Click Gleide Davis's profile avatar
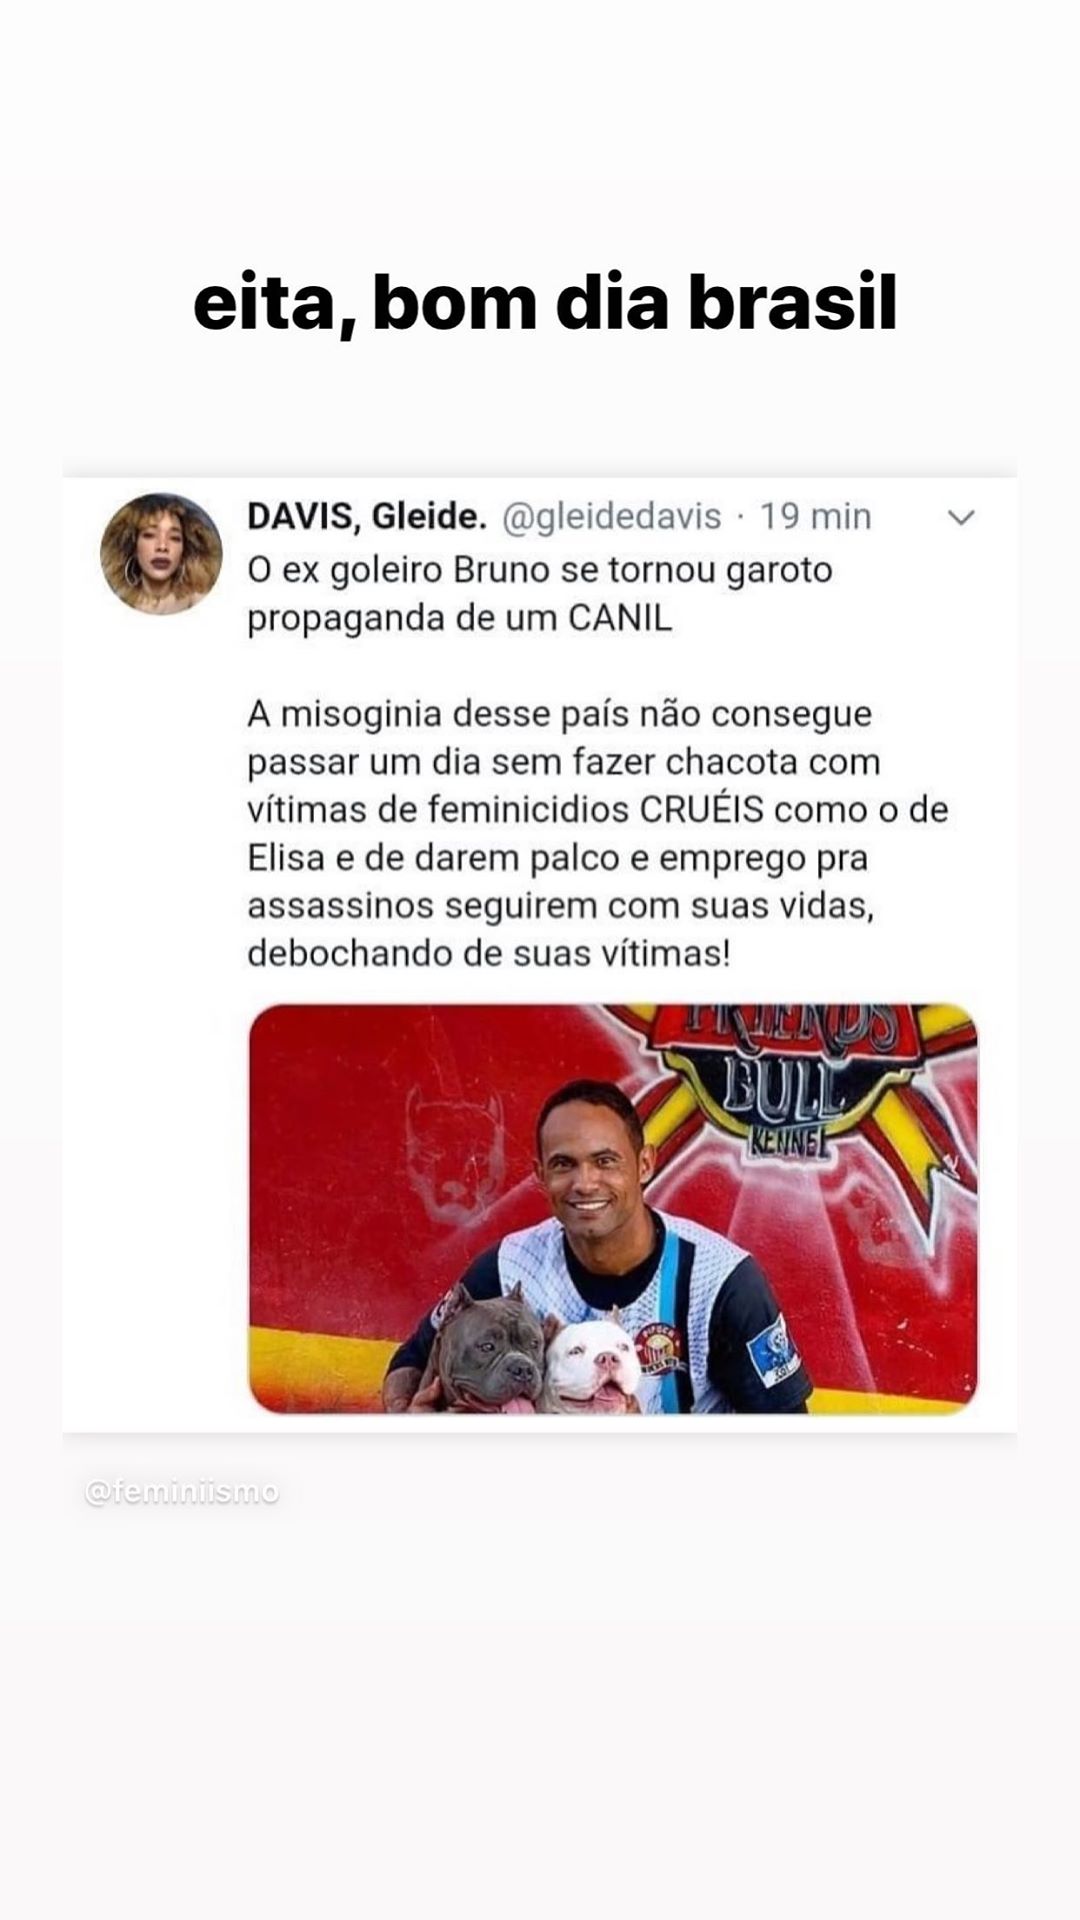The image size is (1080, 1920). pos(161,553)
